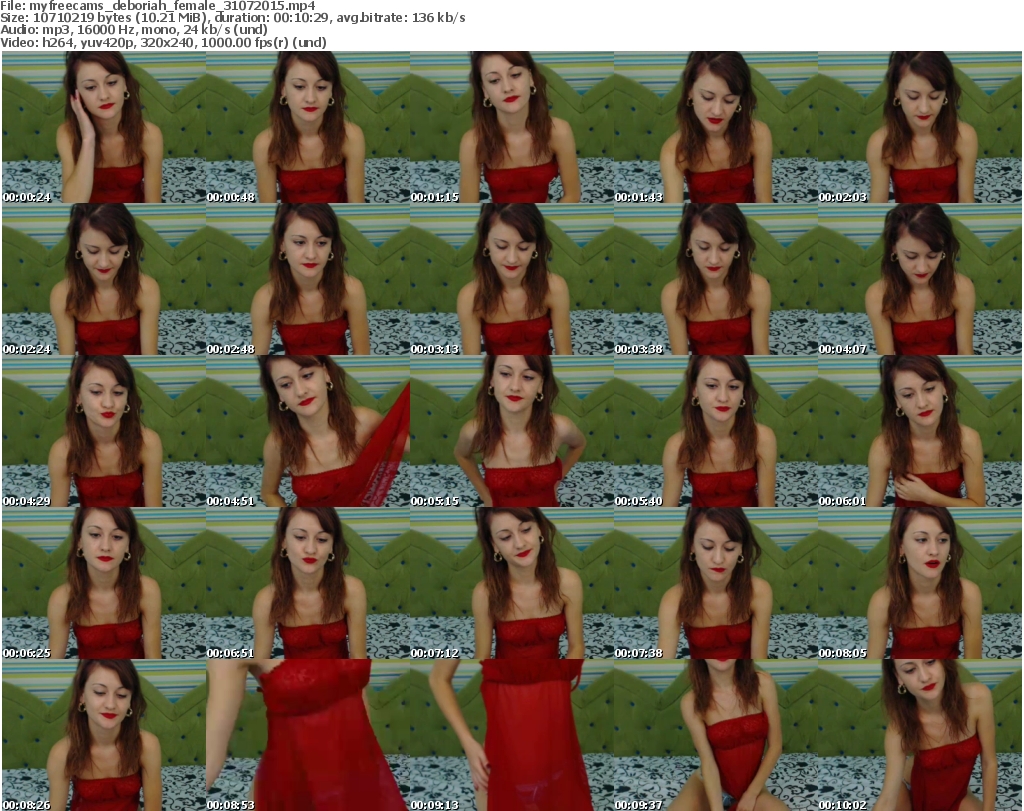Select the thumbnail frame stamped 00:09:13

point(511,735)
